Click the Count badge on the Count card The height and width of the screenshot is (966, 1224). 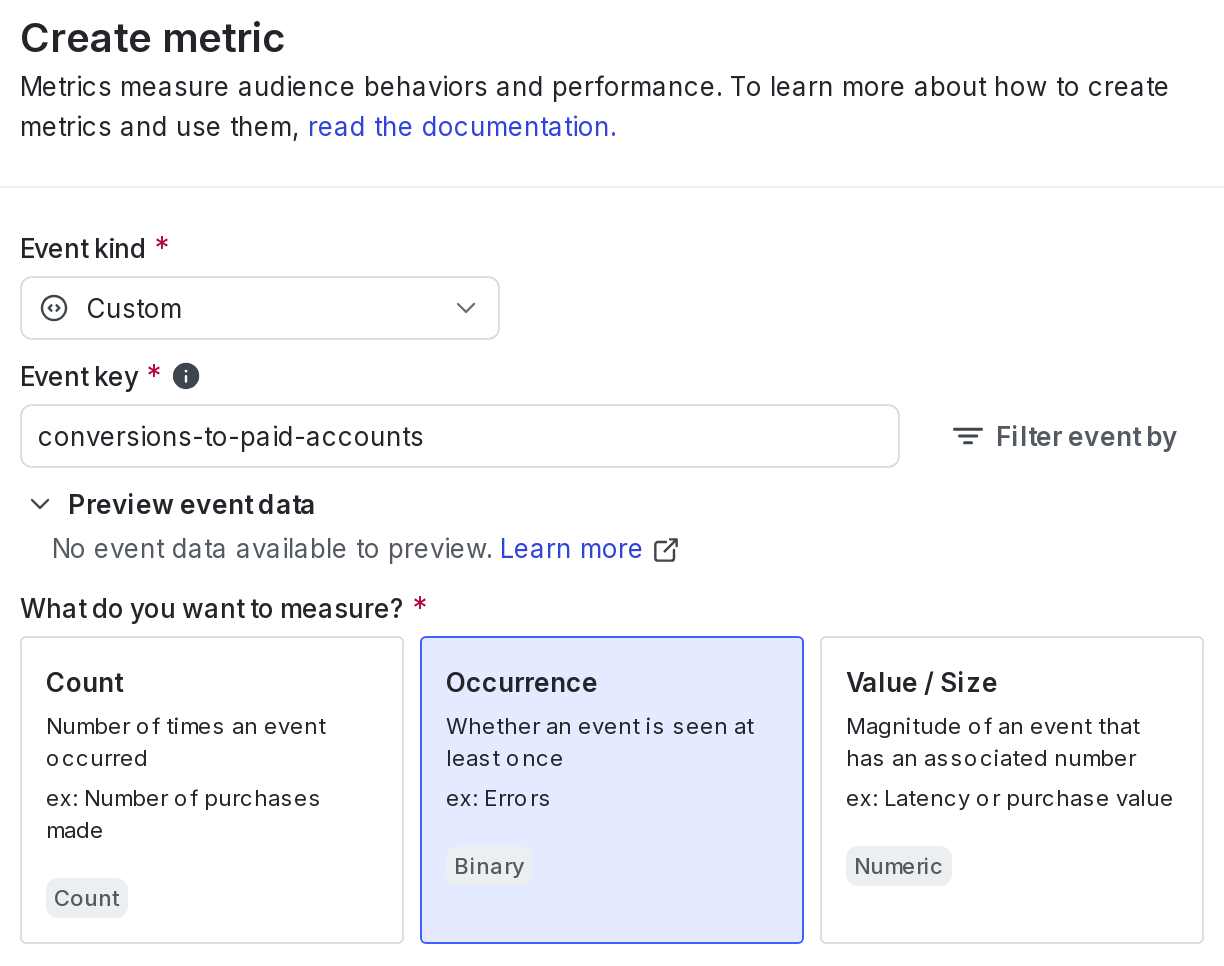click(86, 898)
